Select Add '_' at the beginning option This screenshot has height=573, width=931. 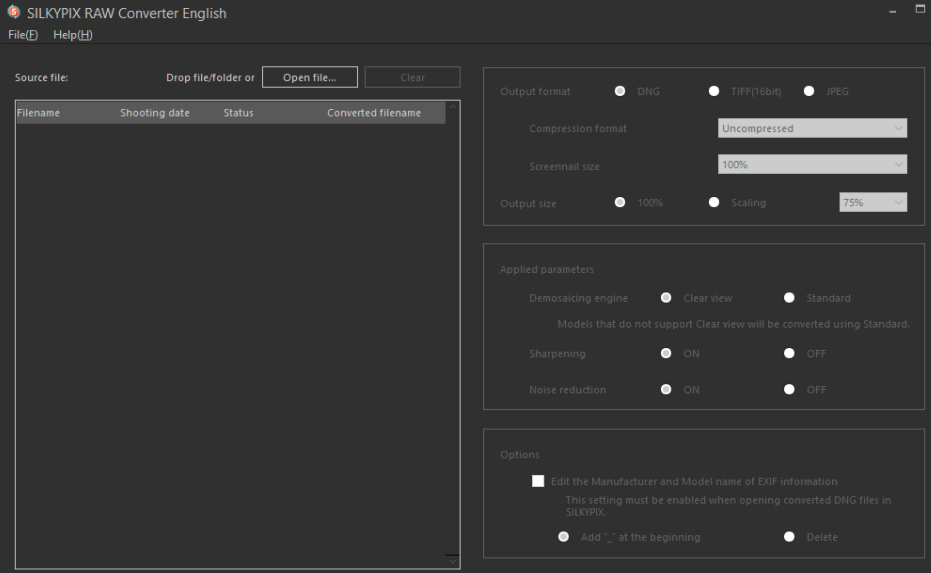point(563,537)
